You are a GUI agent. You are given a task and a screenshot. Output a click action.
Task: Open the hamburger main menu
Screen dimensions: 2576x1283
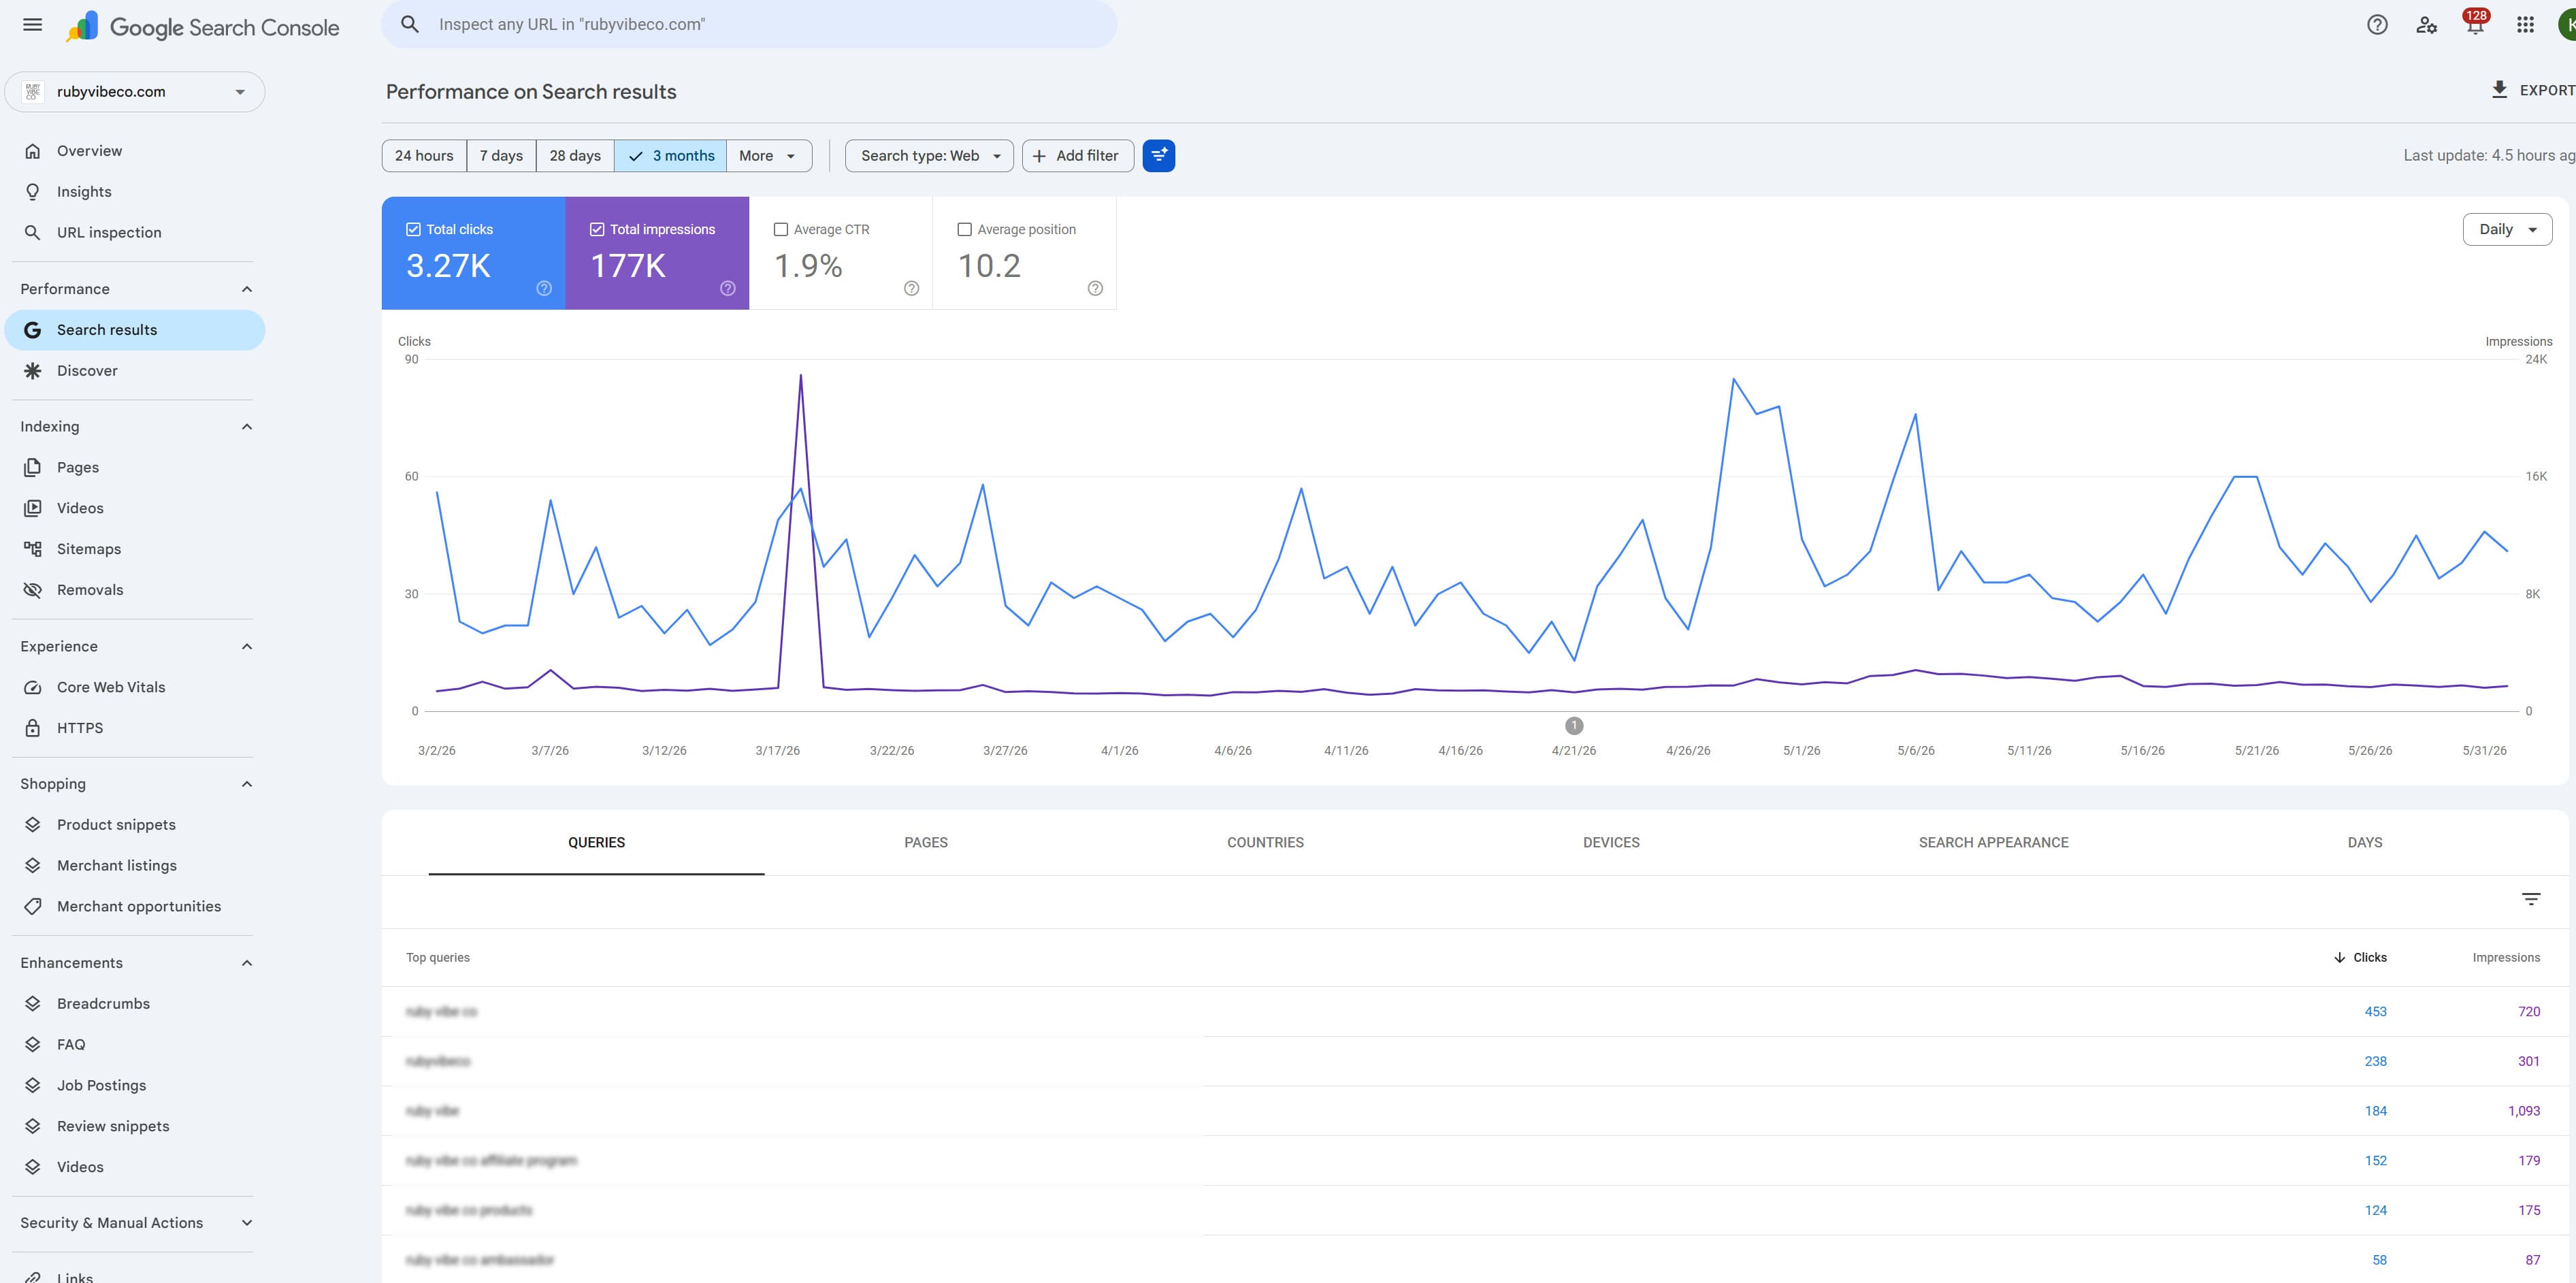pos(32,25)
